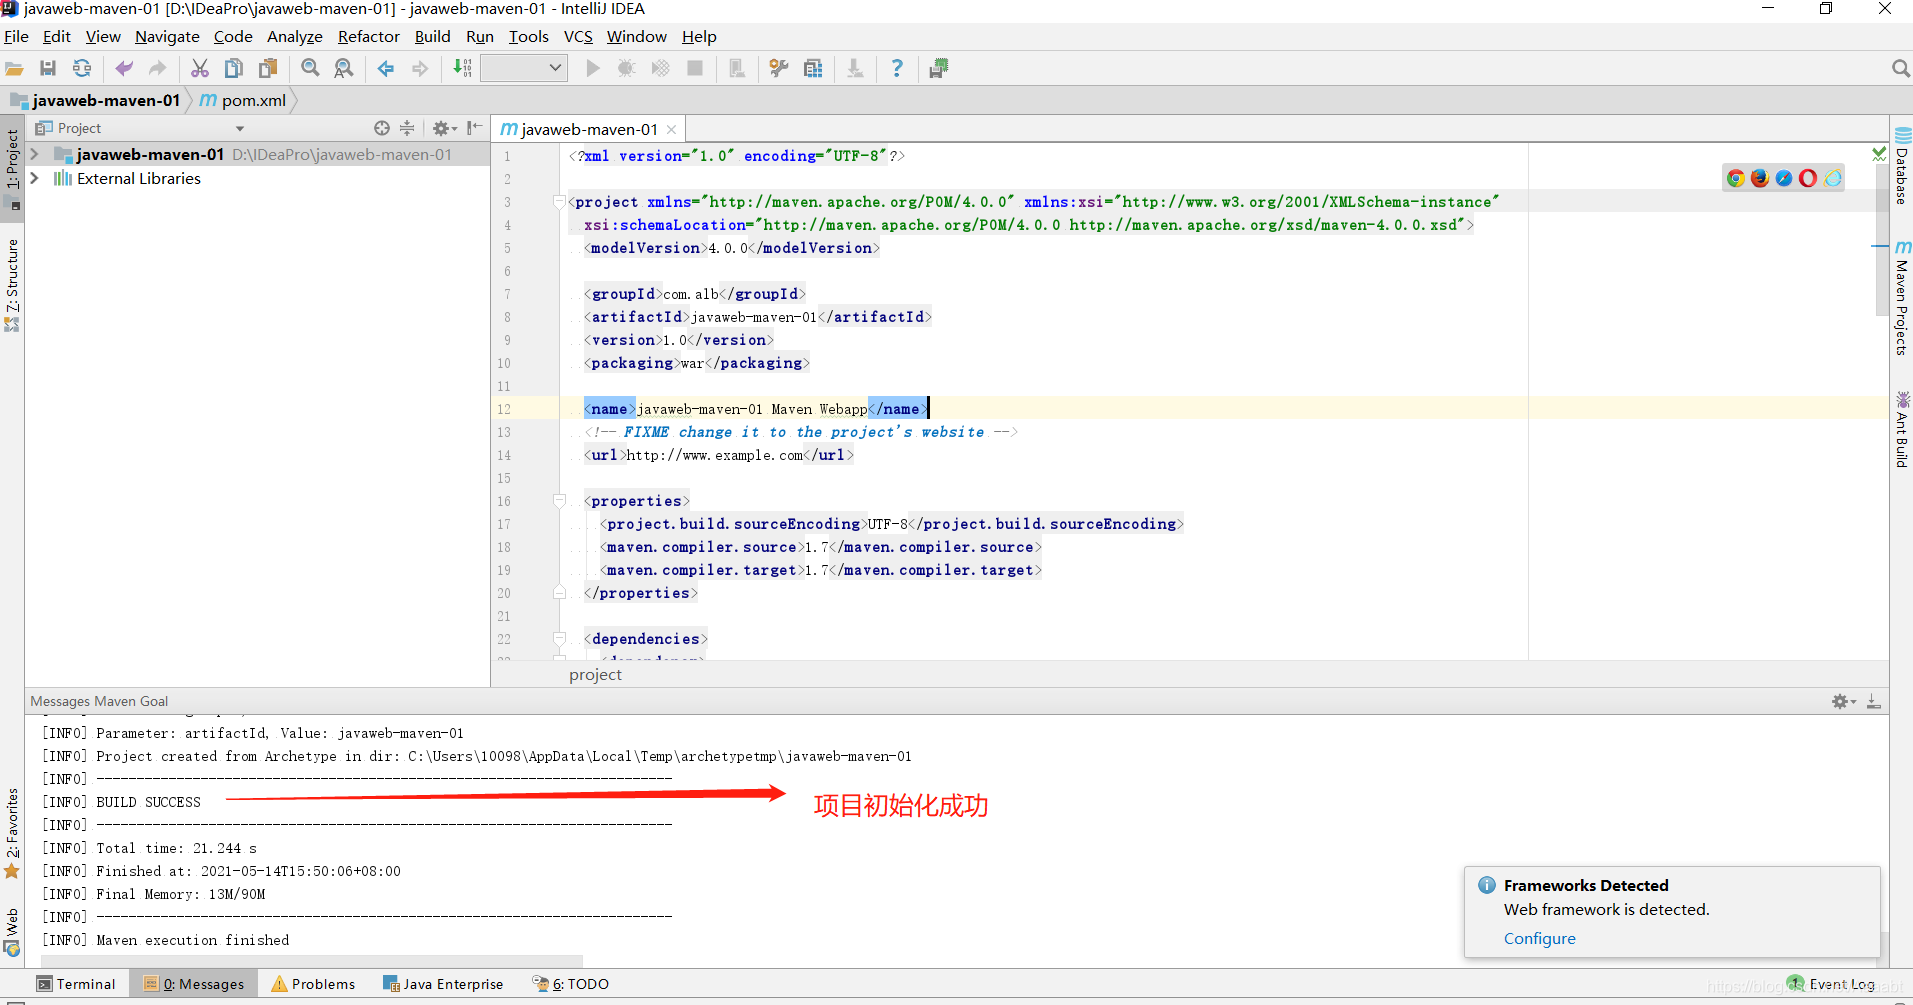The width and height of the screenshot is (1913, 1005).
Task: Expand javaweb-maven-01 project tree node
Action: (x=35, y=154)
